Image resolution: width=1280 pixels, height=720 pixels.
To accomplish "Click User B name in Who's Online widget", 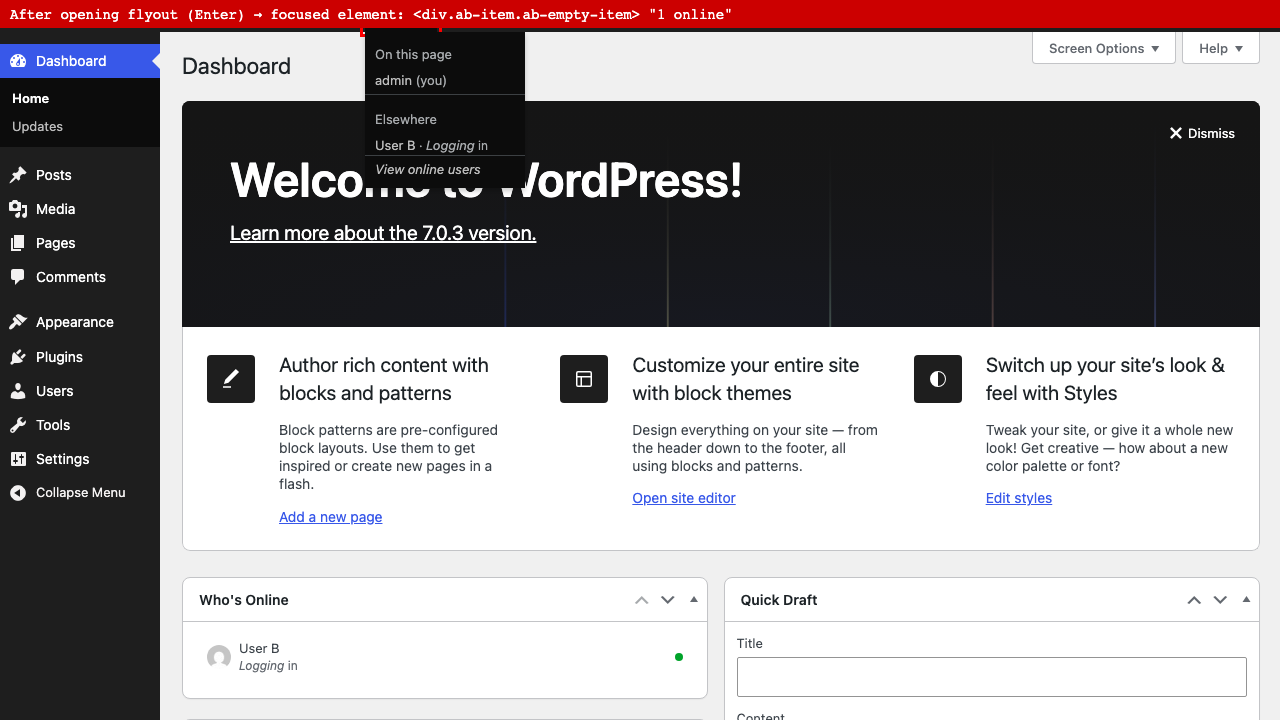I will [x=259, y=649].
